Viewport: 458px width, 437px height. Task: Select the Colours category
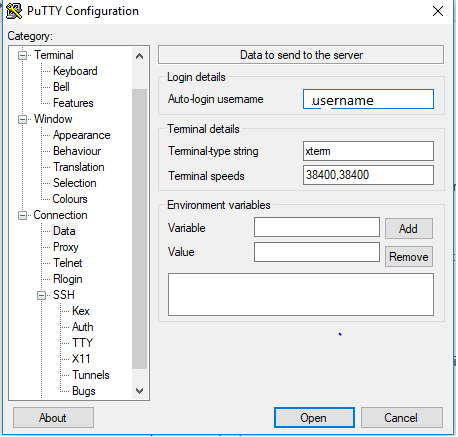click(x=70, y=199)
